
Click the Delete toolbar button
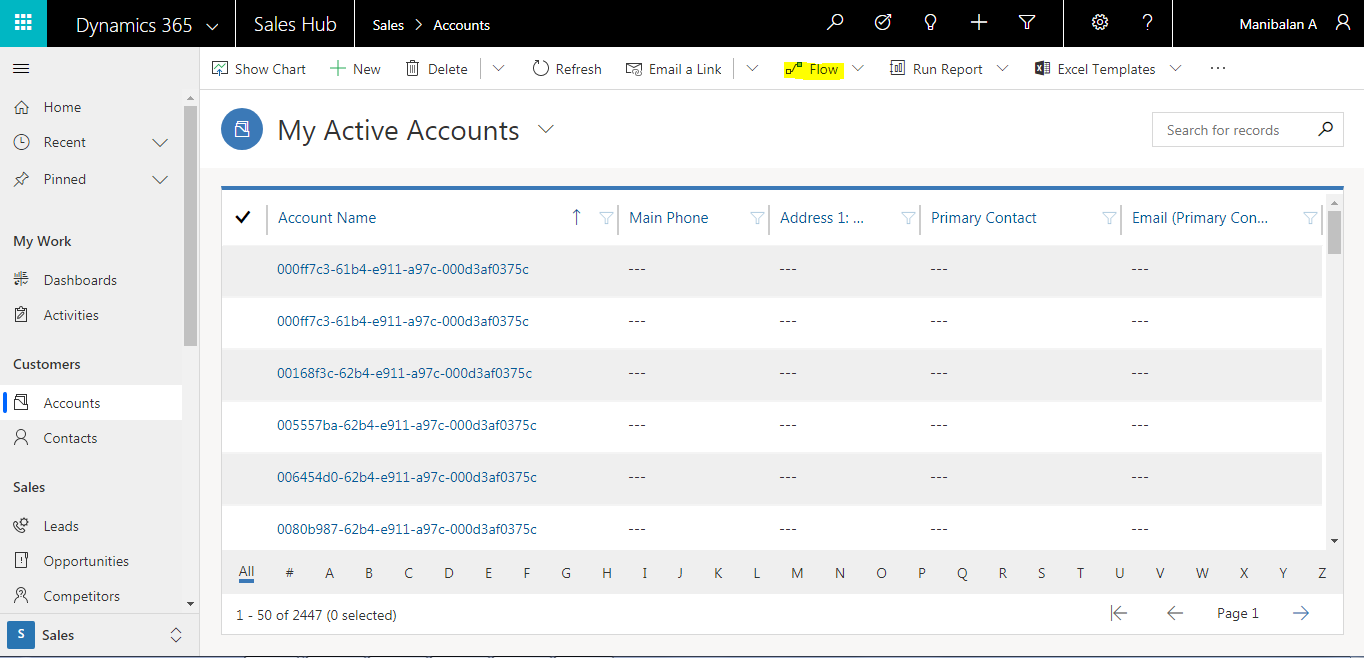coord(436,69)
